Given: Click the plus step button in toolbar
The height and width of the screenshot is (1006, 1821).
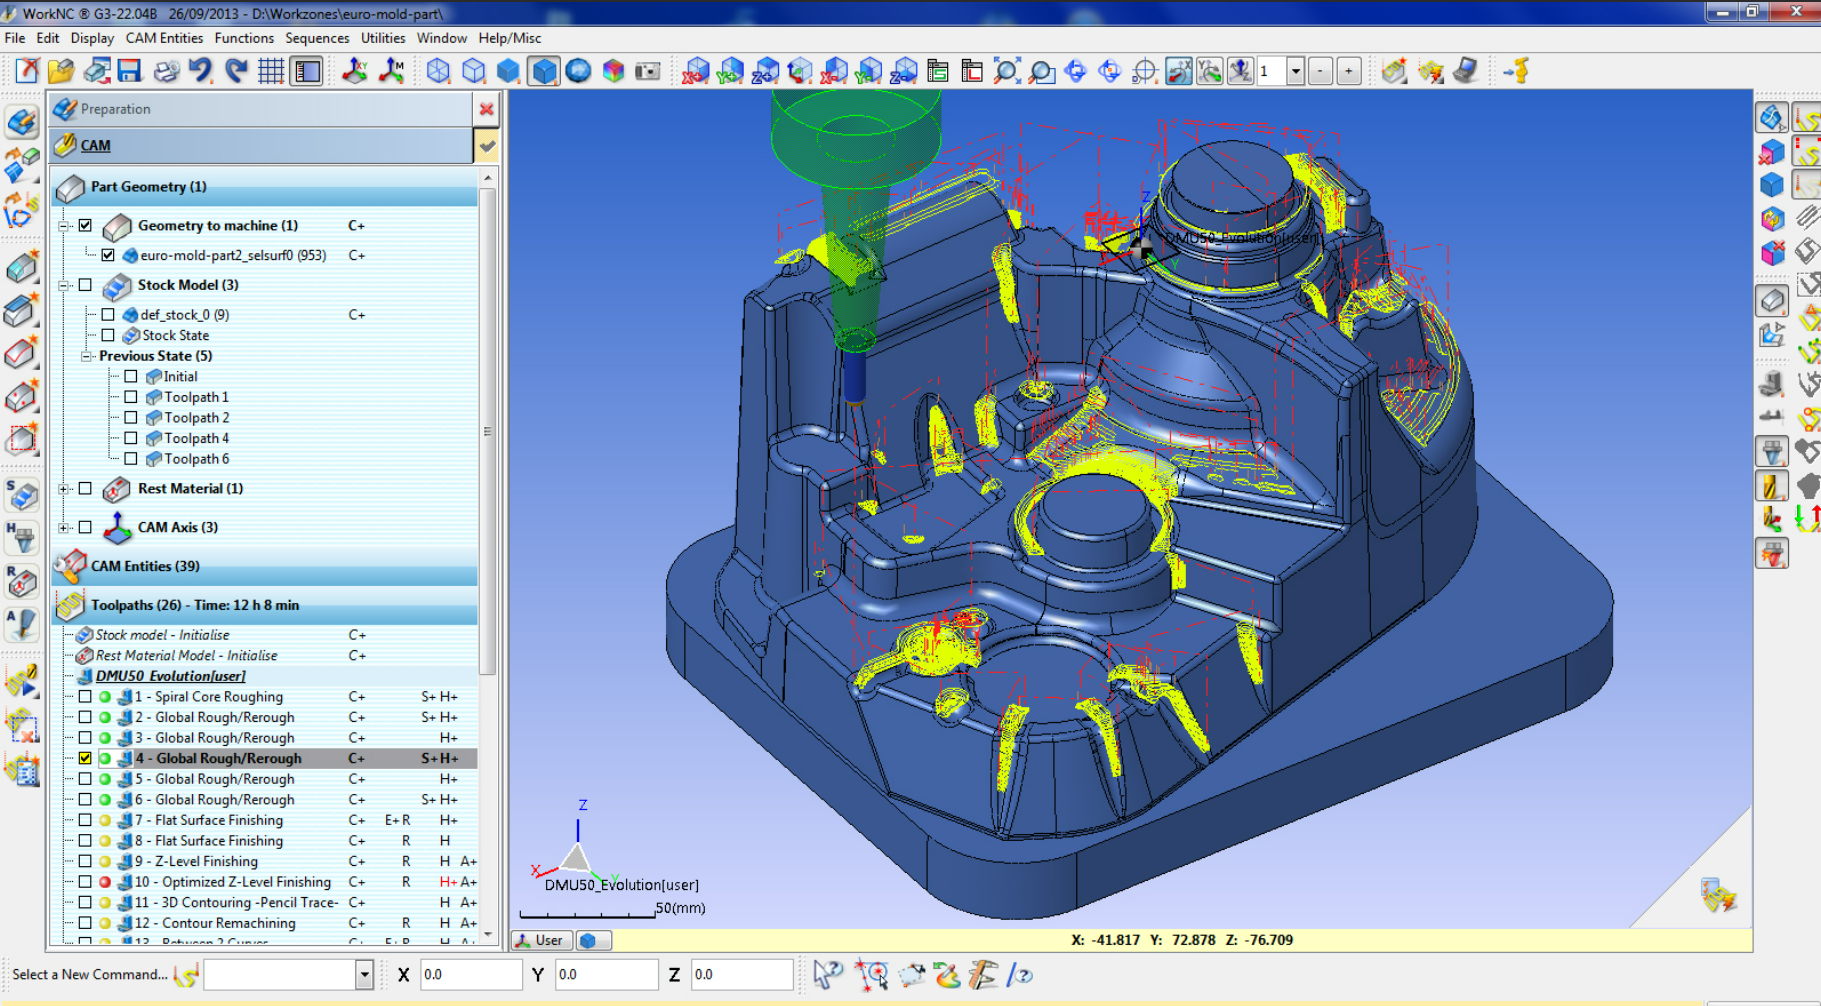Looking at the screenshot, I should 1349,71.
